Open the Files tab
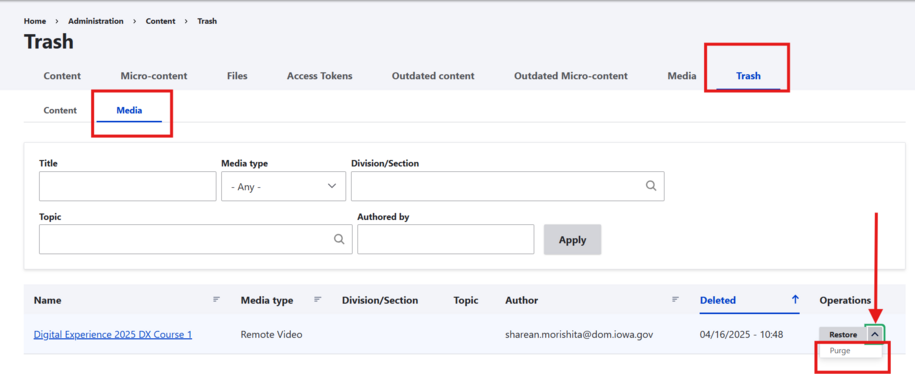Viewport: 915px width, 374px height. [237, 76]
